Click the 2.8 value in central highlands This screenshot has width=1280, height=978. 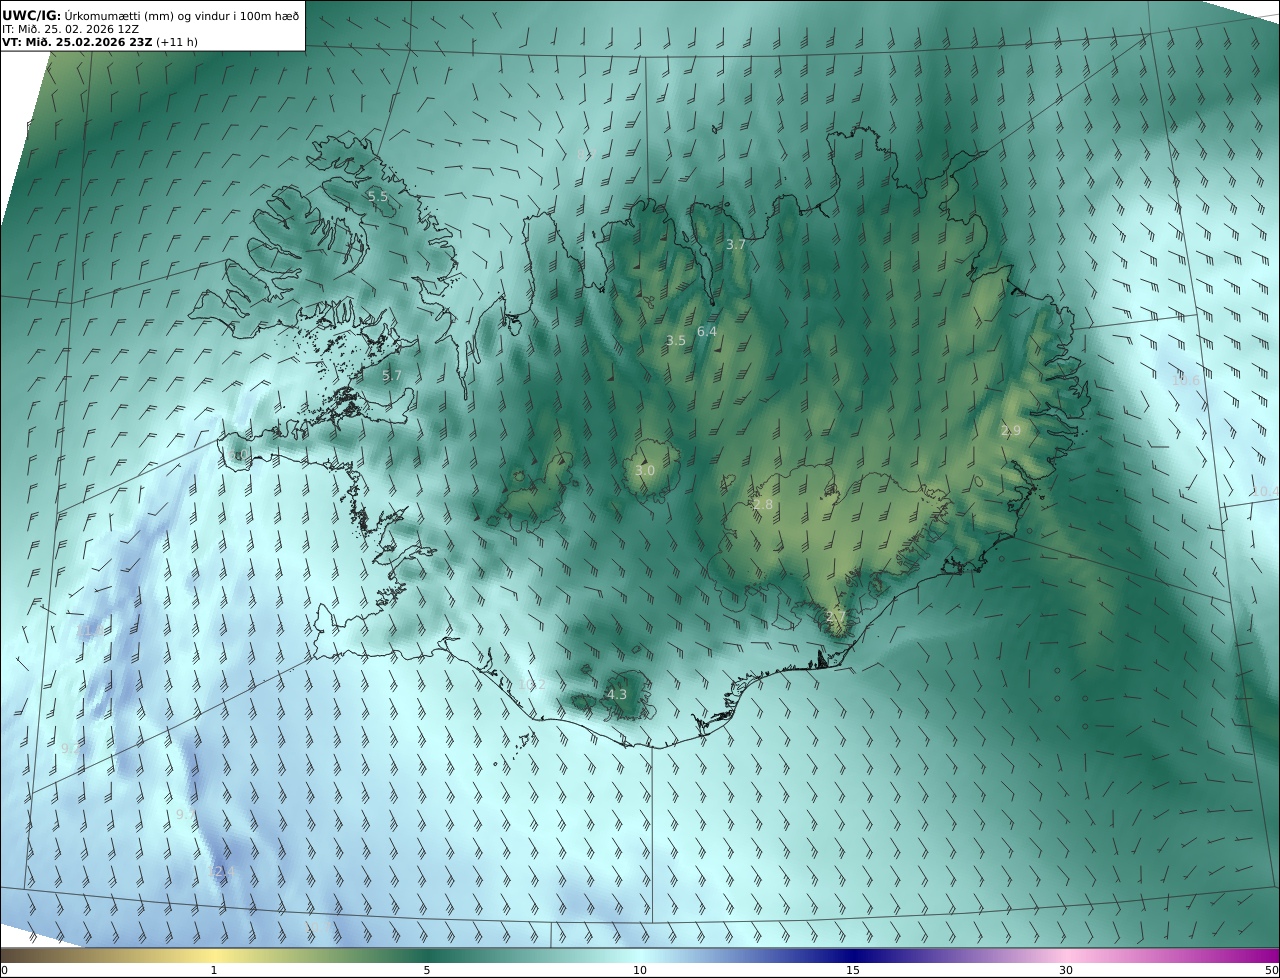click(763, 506)
